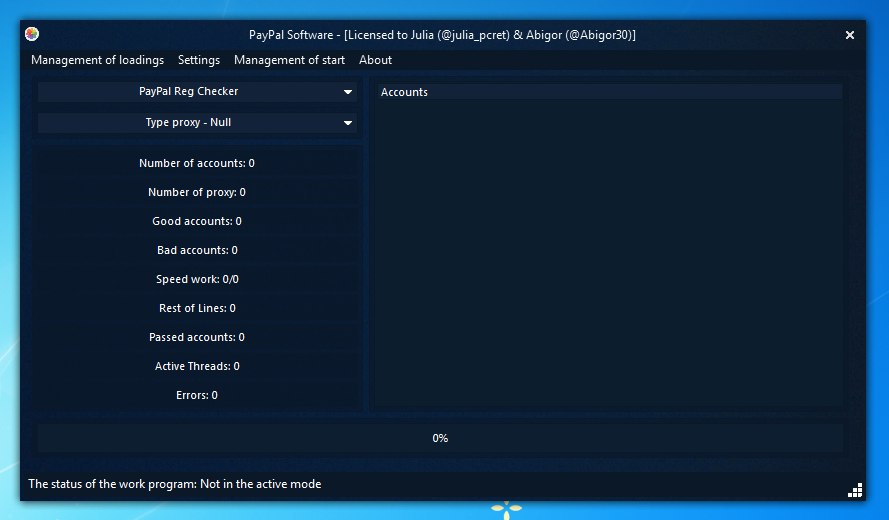Open the About menu

pyautogui.click(x=375, y=60)
